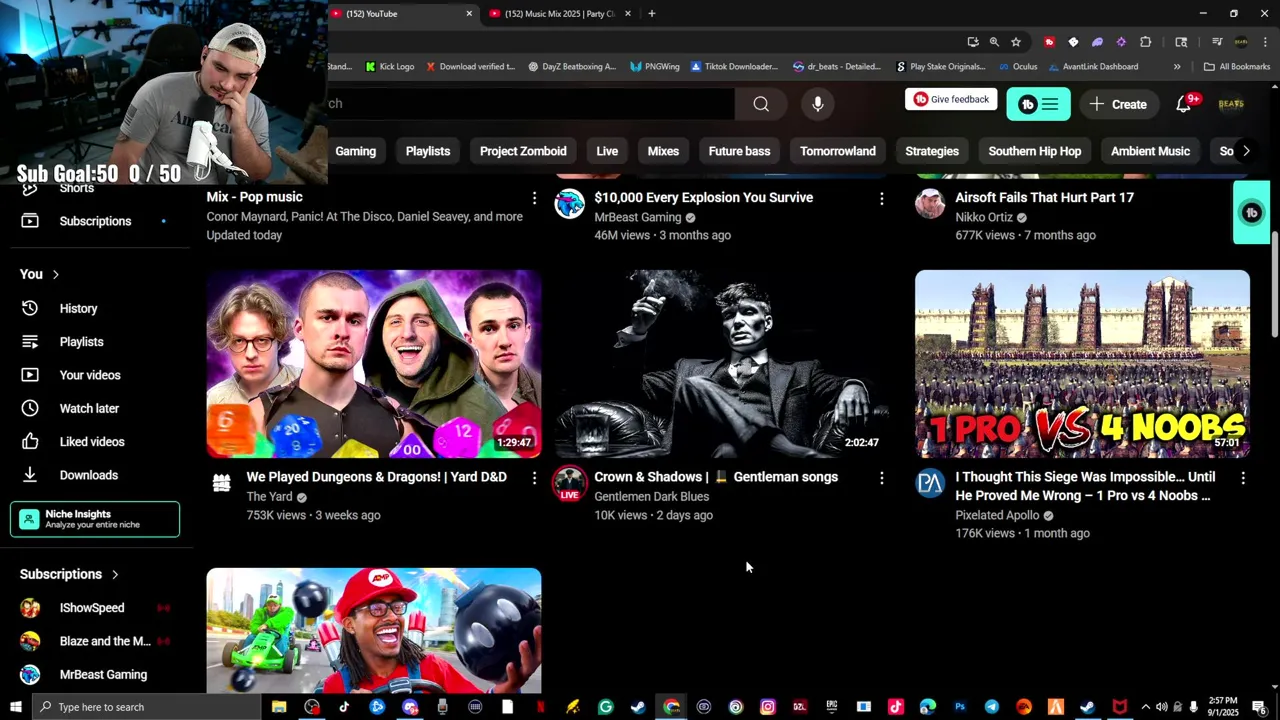The width and height of the screenshot is (1280, 720).
Task: Select the Southern Hip Hop chip
Action: click(1035, 151)
